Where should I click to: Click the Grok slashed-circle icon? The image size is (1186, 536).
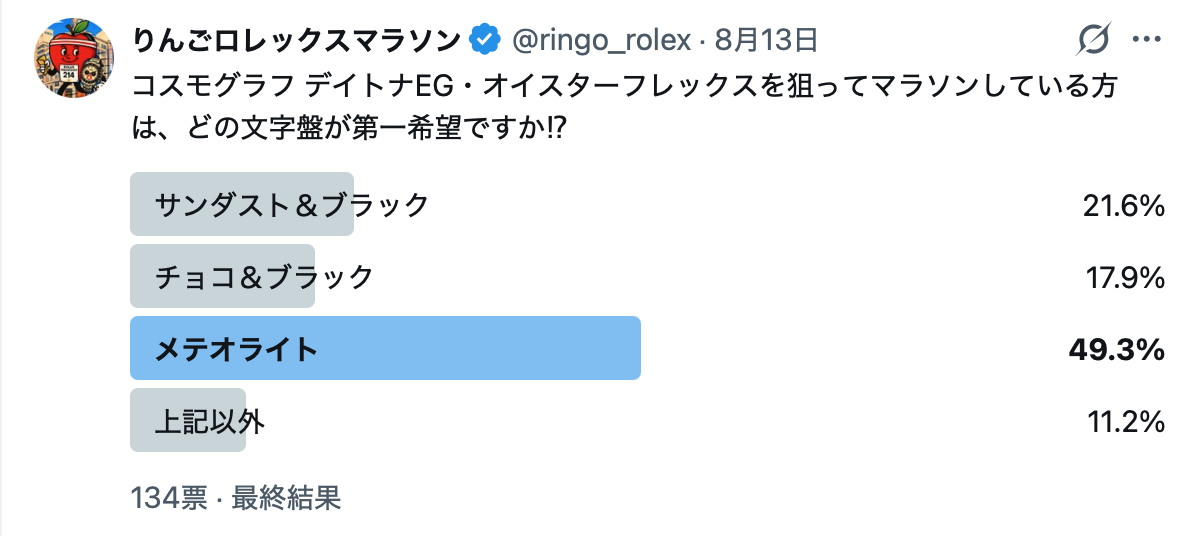tap(1093, 39)
